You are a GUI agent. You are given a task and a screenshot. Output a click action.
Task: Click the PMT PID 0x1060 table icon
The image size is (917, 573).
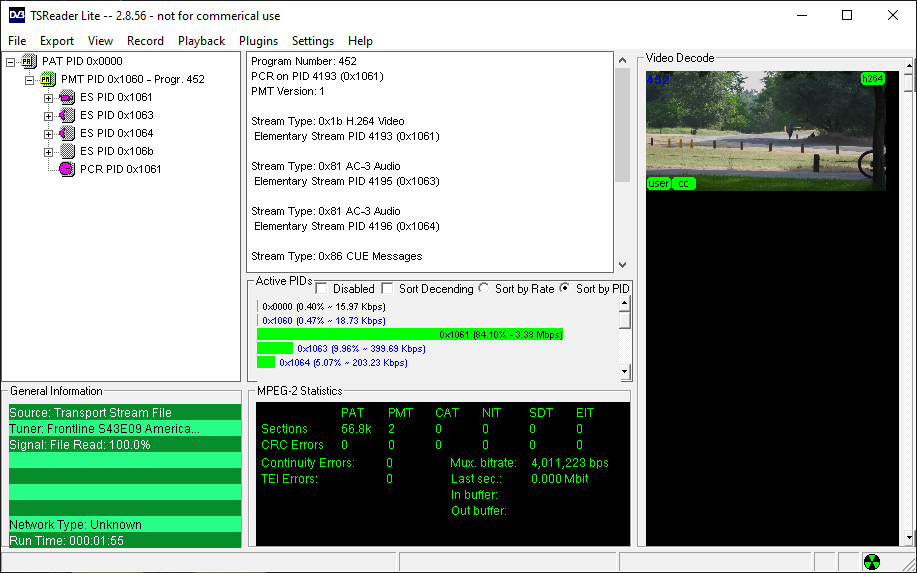47,79
